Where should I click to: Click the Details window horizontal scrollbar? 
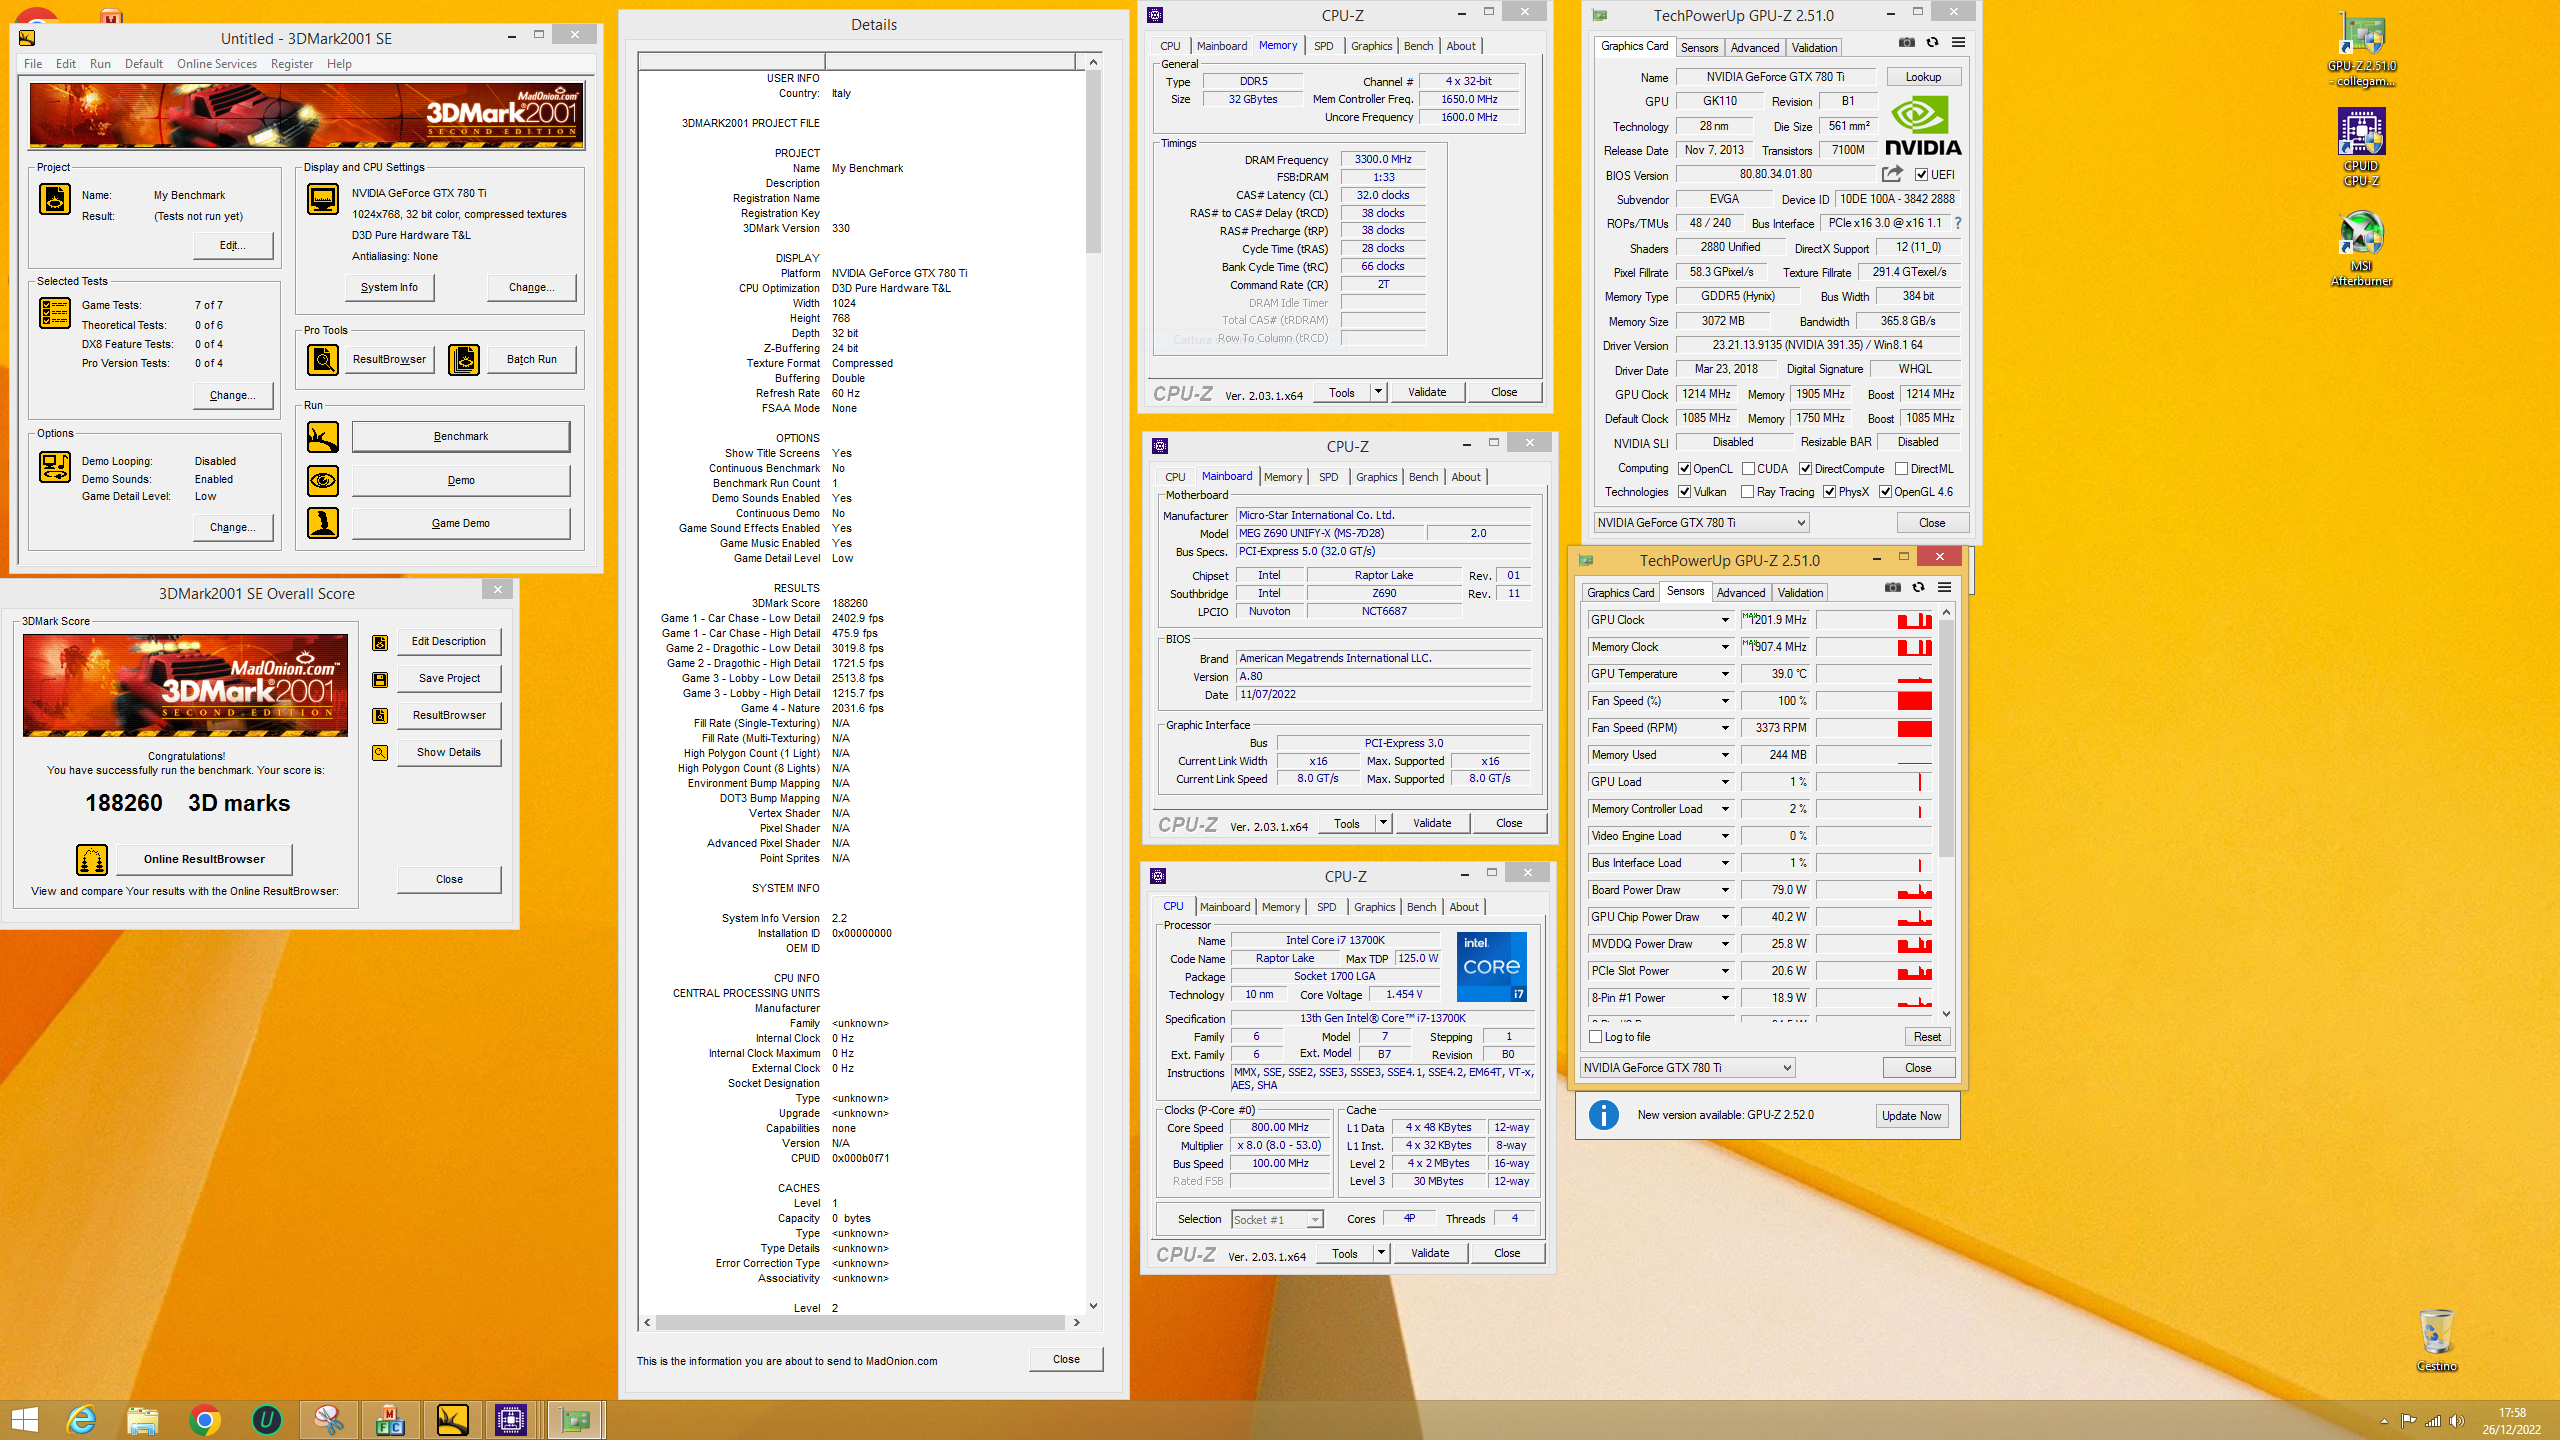[x=861, y=1322]
